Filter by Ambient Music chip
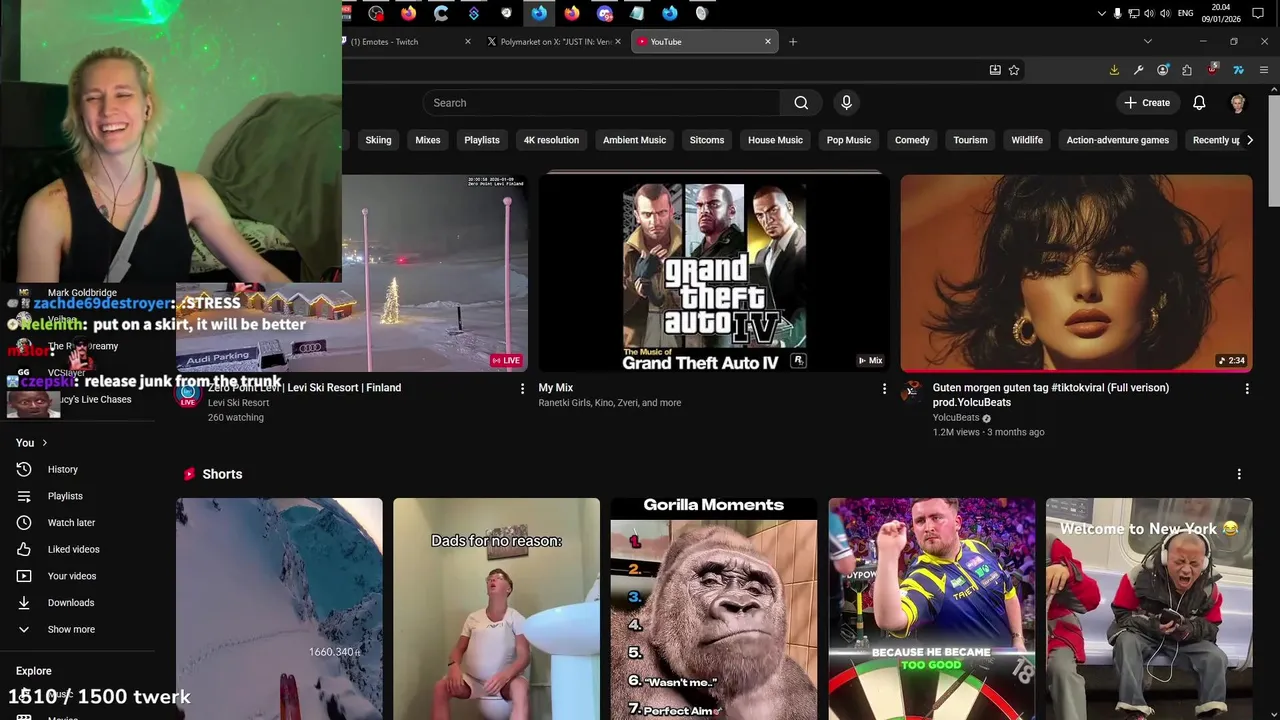The width and height of the screenshot is (1280, 720). (x=634, y=140)
